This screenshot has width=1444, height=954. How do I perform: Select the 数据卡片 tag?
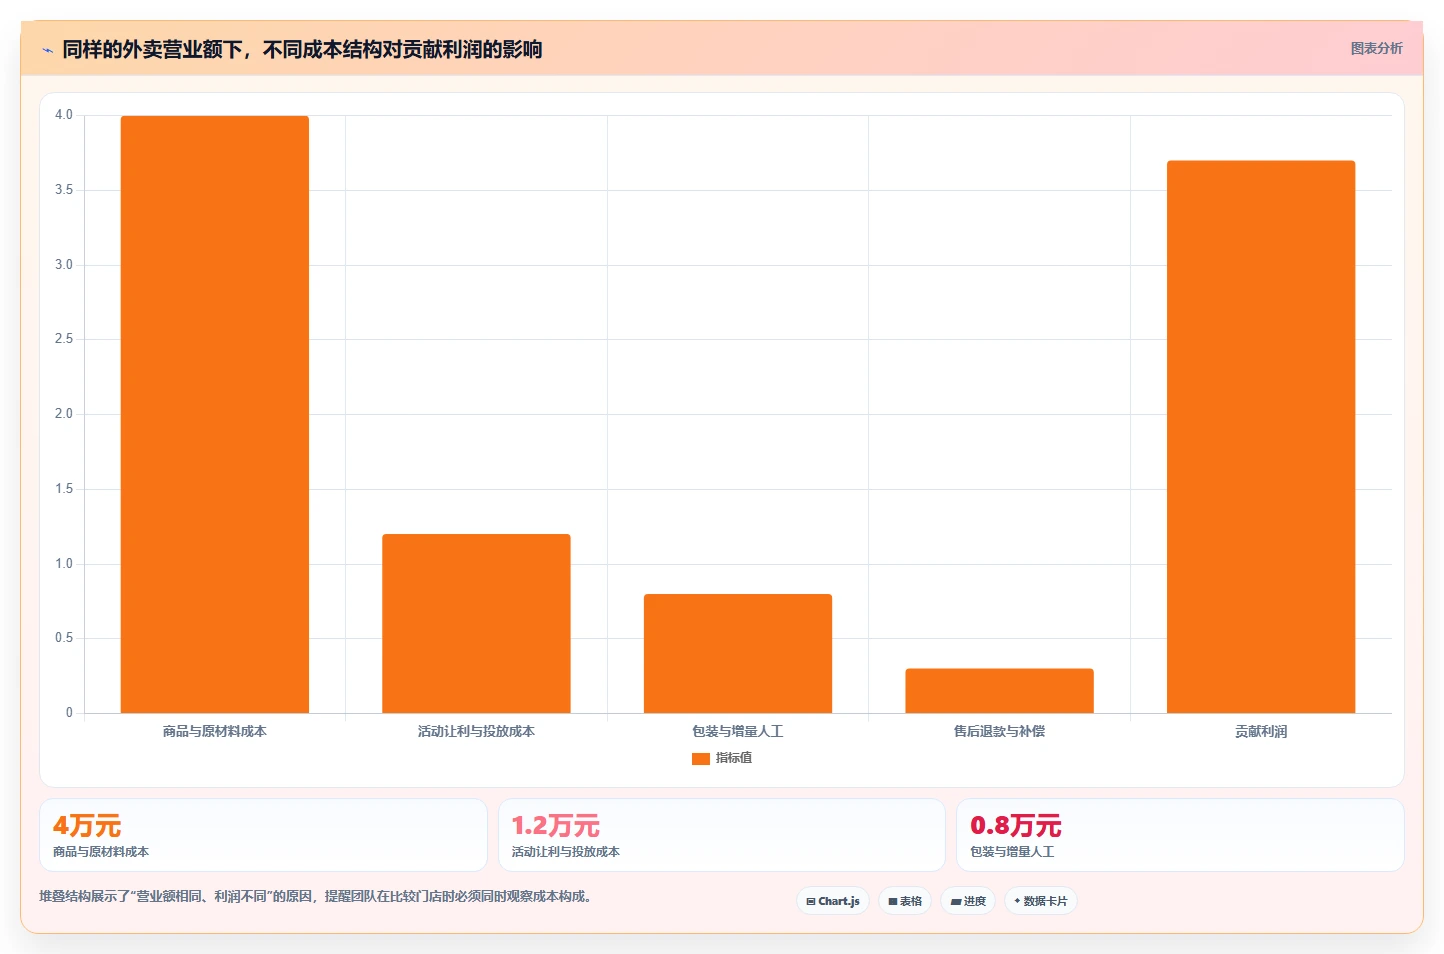pyautogui.click(x=1041, y=901)
